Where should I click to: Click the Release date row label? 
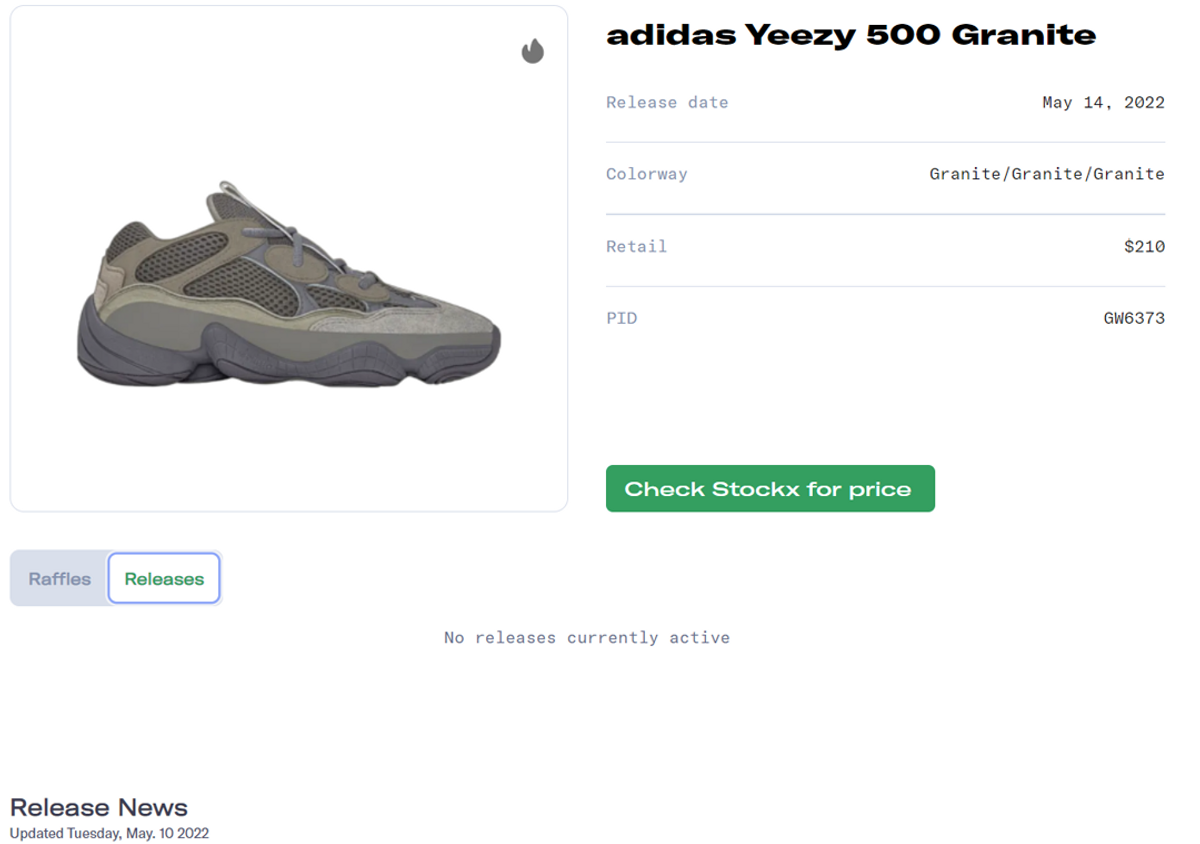[x=667, y=102]
